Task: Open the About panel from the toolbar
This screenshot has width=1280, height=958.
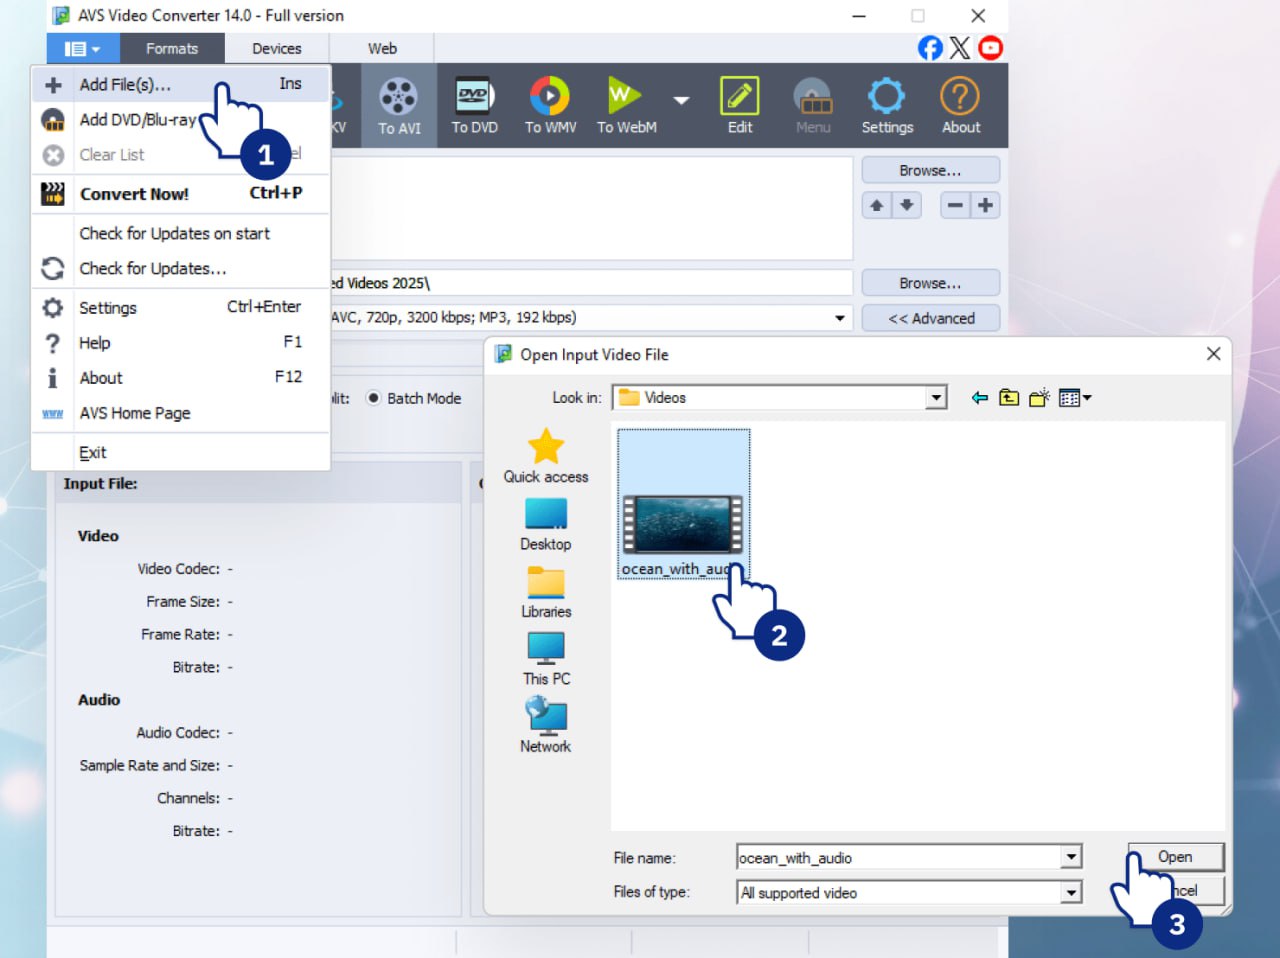Action: [x=959, y=105]
